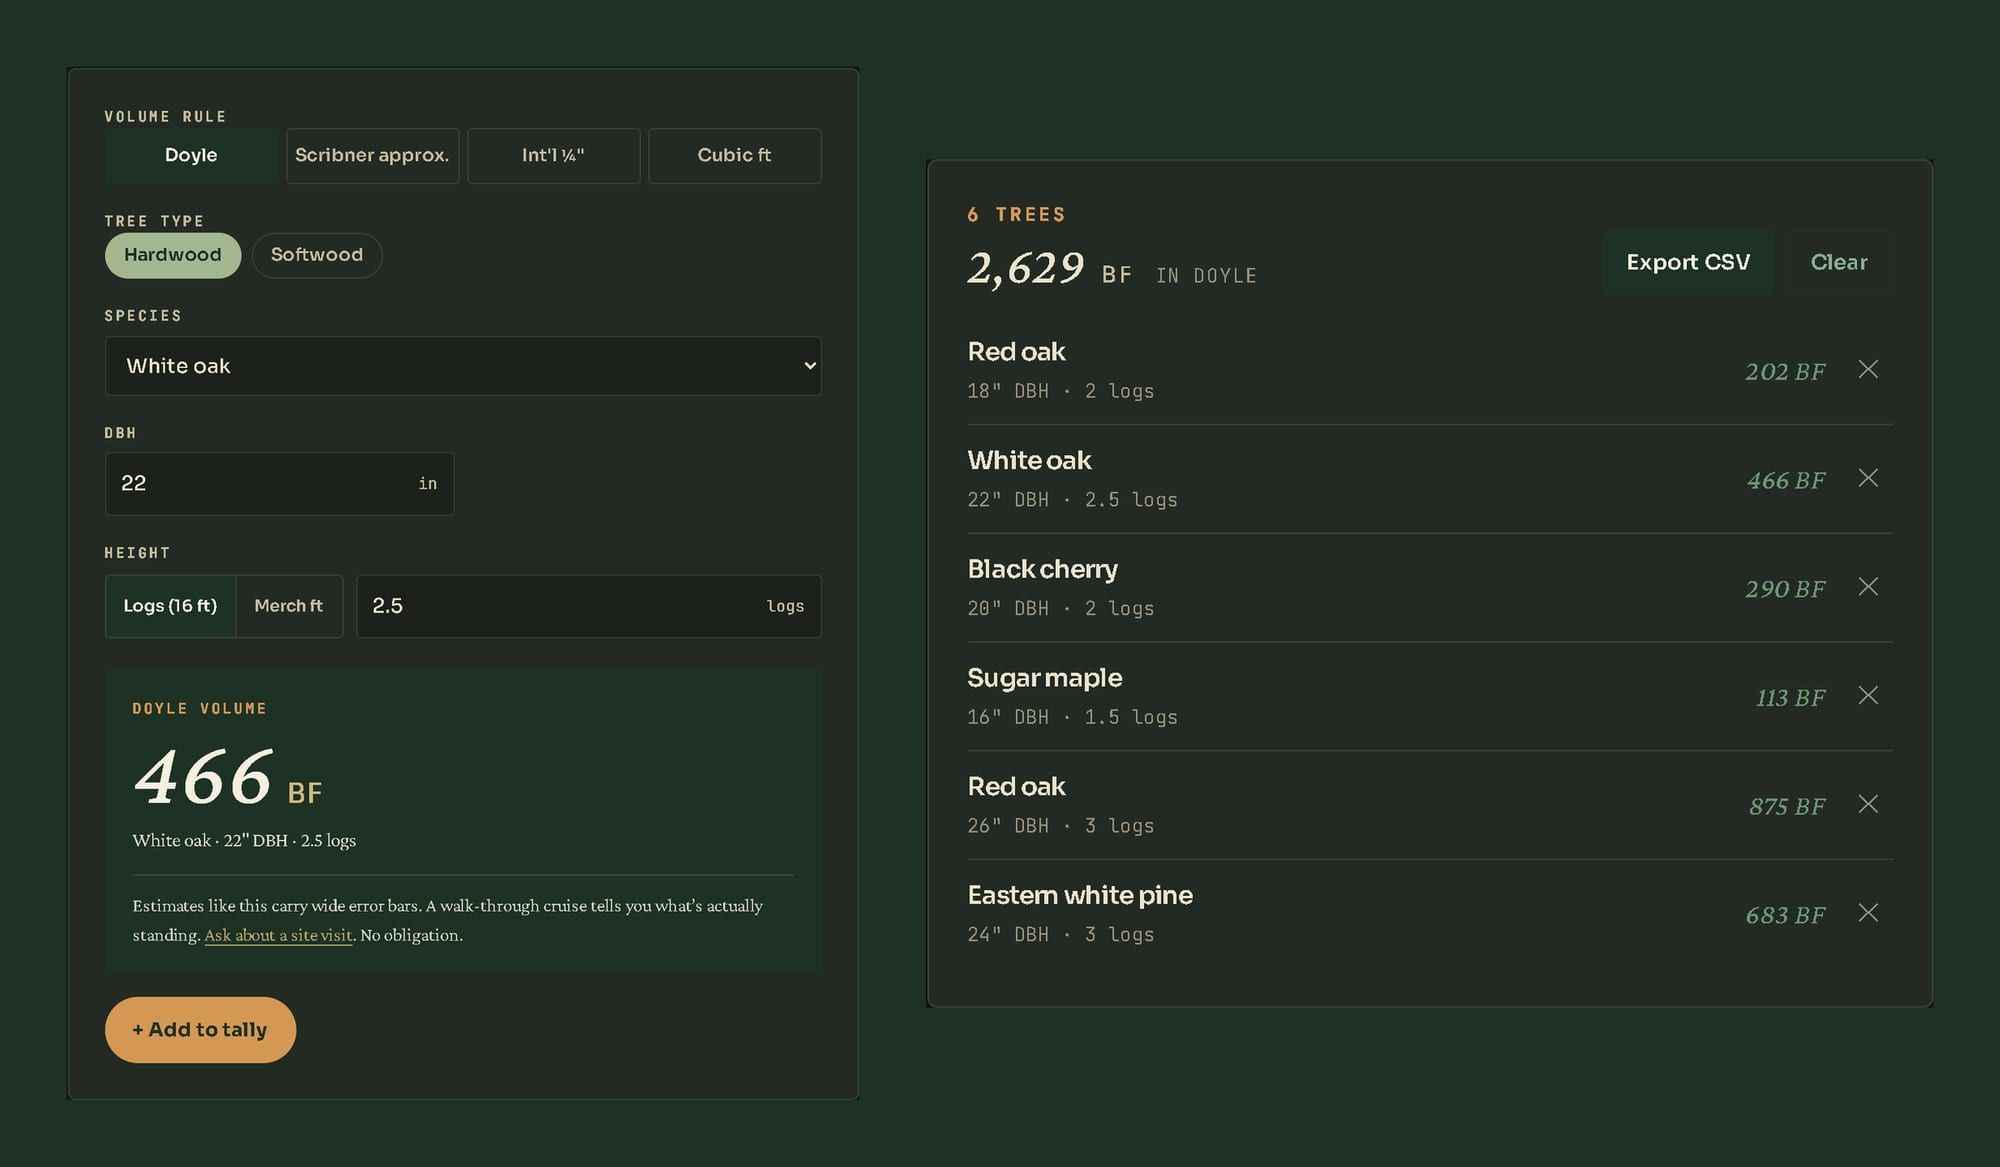Screen dimensions: 2000x1167
Task: Remove the Red oak 26" DBH entry
Action: pyautogui.click(x=1867, y=804)
